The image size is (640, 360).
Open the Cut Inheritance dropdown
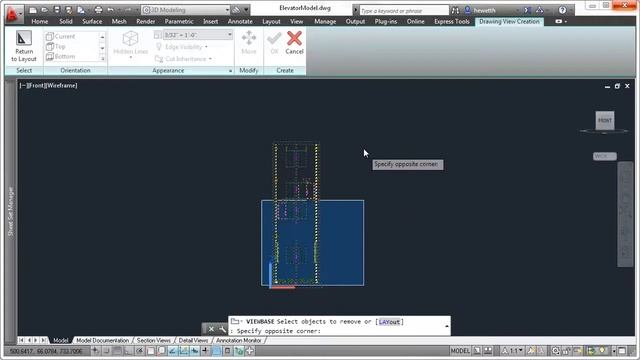tap(184, 59)
